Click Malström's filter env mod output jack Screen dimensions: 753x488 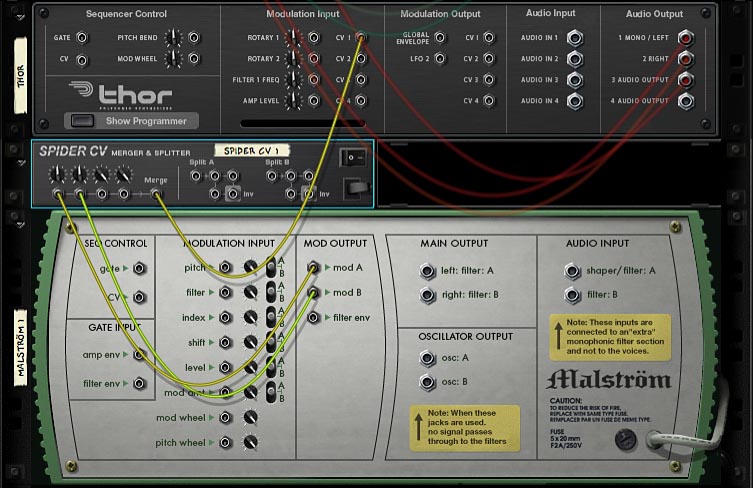point(314,318)
